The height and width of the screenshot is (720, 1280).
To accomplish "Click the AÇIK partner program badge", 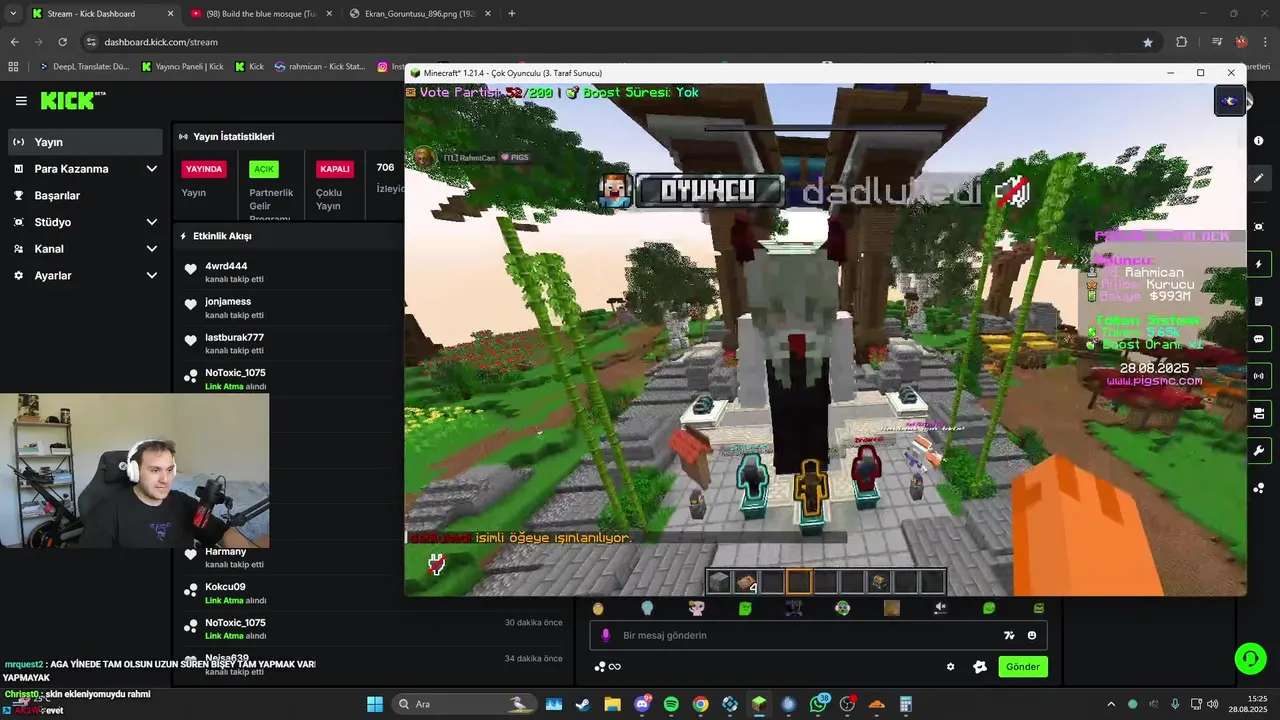I will tap(263, 169).
